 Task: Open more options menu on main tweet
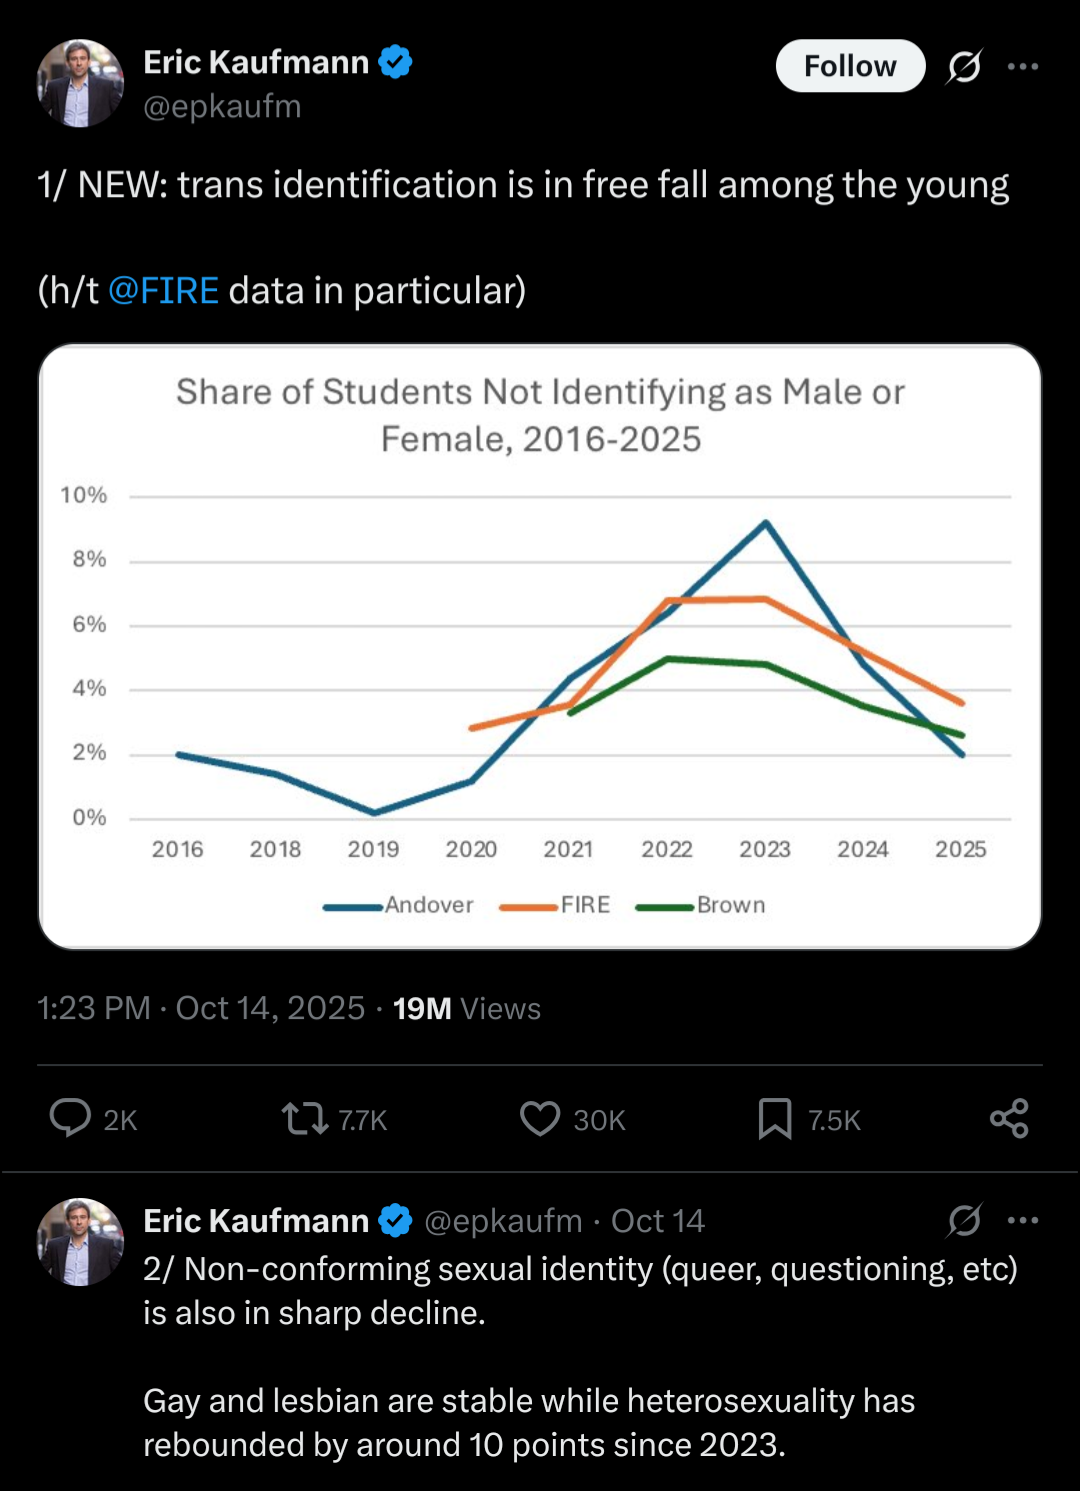pos(1022,67)
